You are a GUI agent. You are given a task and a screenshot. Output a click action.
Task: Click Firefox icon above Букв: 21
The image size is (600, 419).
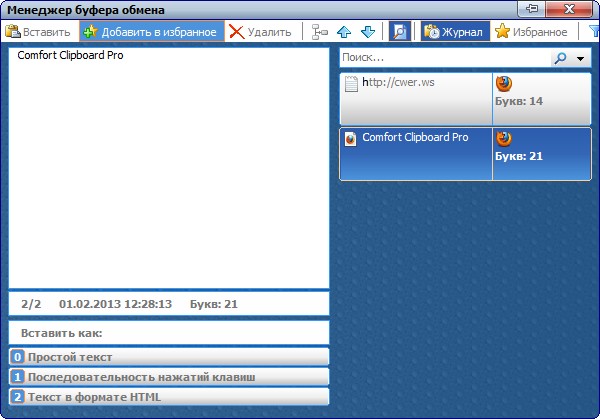pyautogui.click(x=504, y=139)
